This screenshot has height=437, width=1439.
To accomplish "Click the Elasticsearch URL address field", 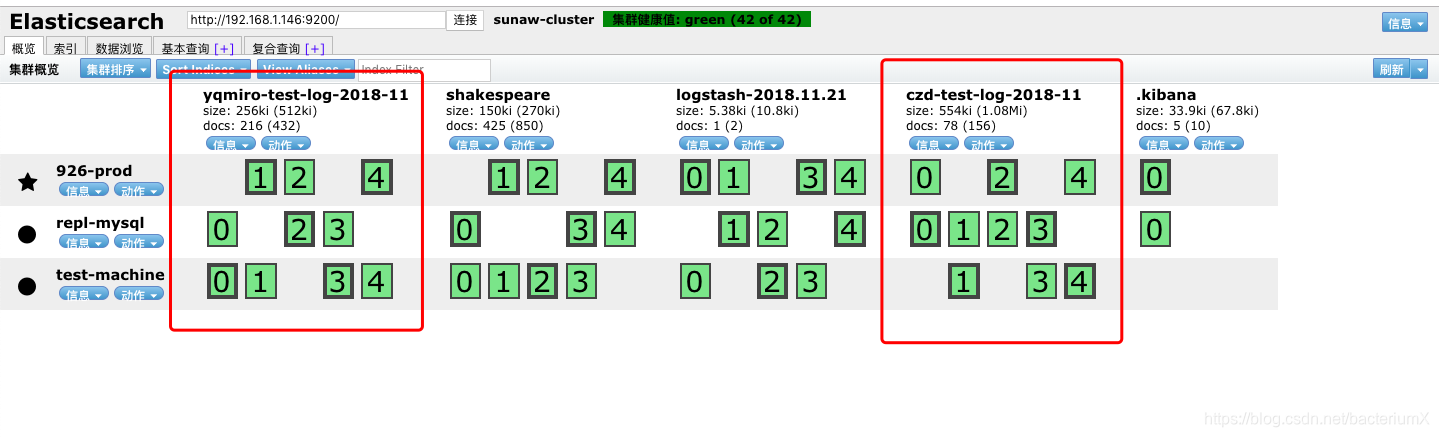I will [x=316, y=20].
